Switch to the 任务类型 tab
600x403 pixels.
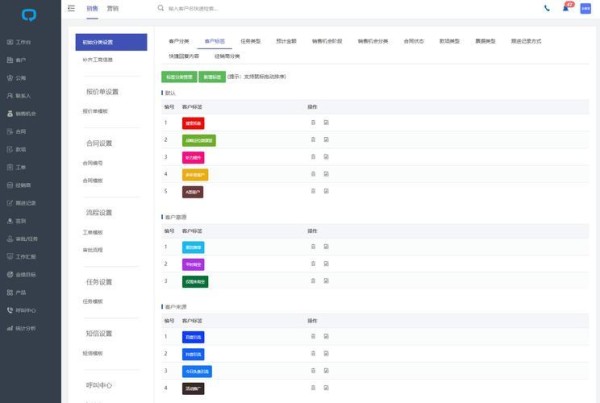pos(251,41)
